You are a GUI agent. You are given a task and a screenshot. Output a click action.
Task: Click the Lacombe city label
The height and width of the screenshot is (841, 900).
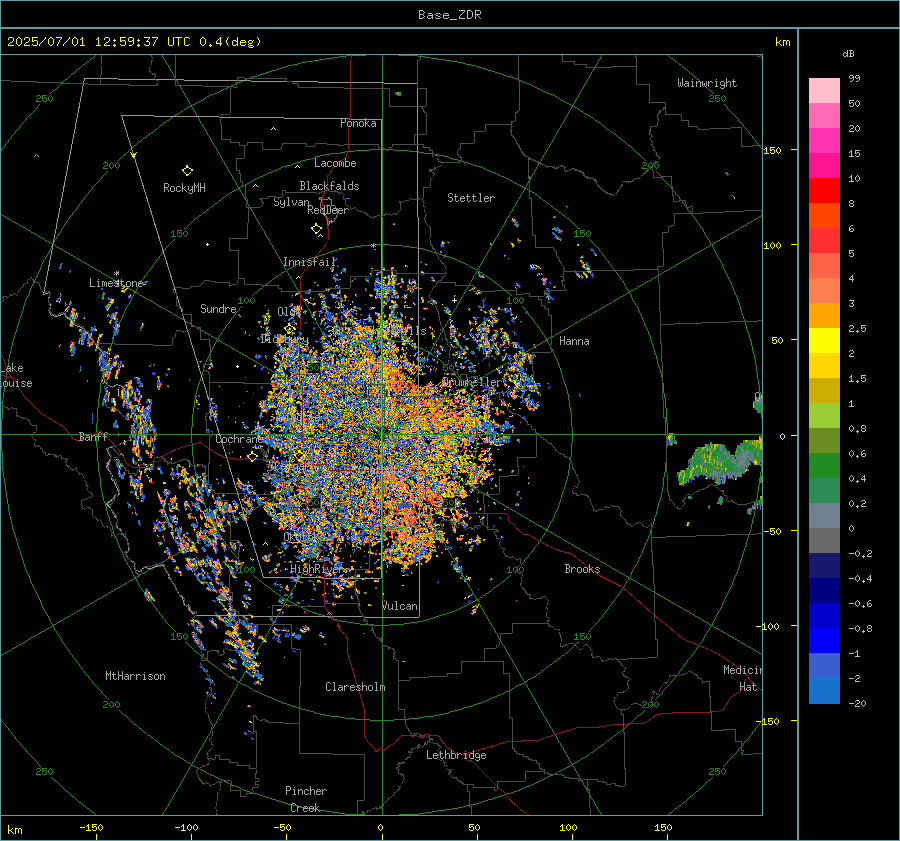click(335, 163)
